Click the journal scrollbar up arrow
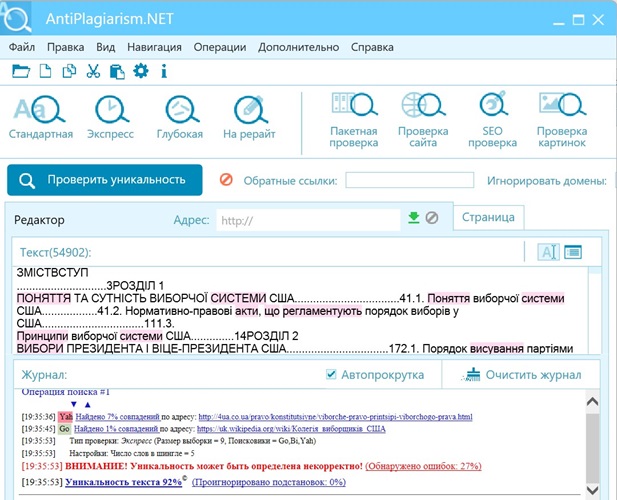The height and width of the screenshot is (500, 617). click(593, 401)
